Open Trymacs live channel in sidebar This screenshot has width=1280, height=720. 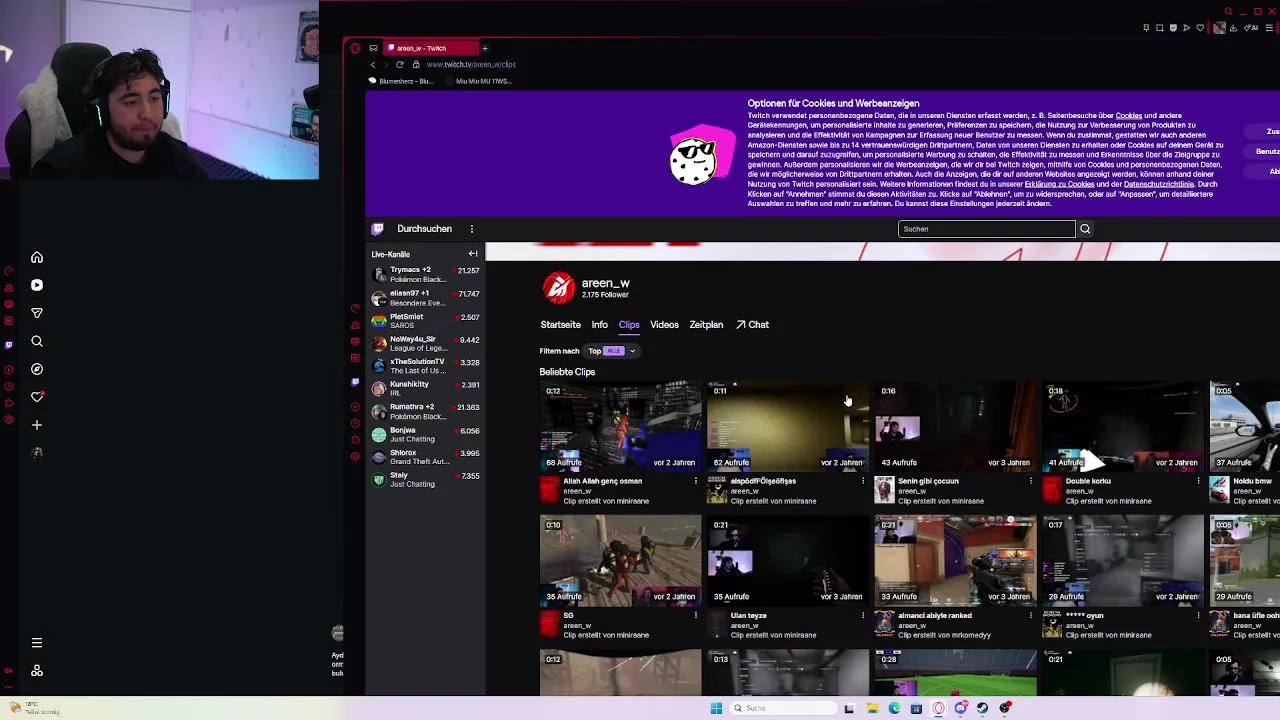425,274
